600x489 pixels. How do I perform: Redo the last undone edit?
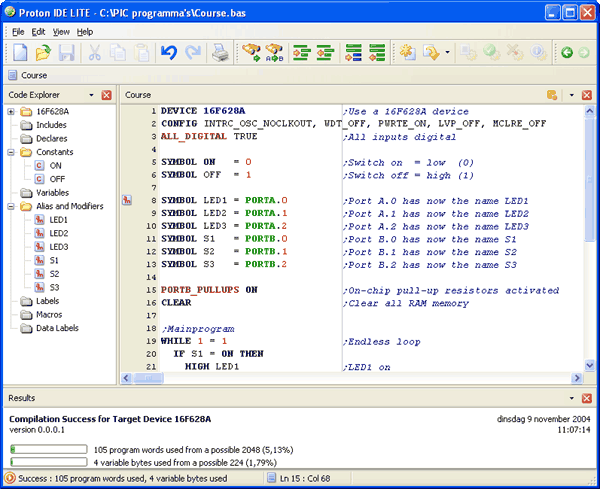coord(193,52)
